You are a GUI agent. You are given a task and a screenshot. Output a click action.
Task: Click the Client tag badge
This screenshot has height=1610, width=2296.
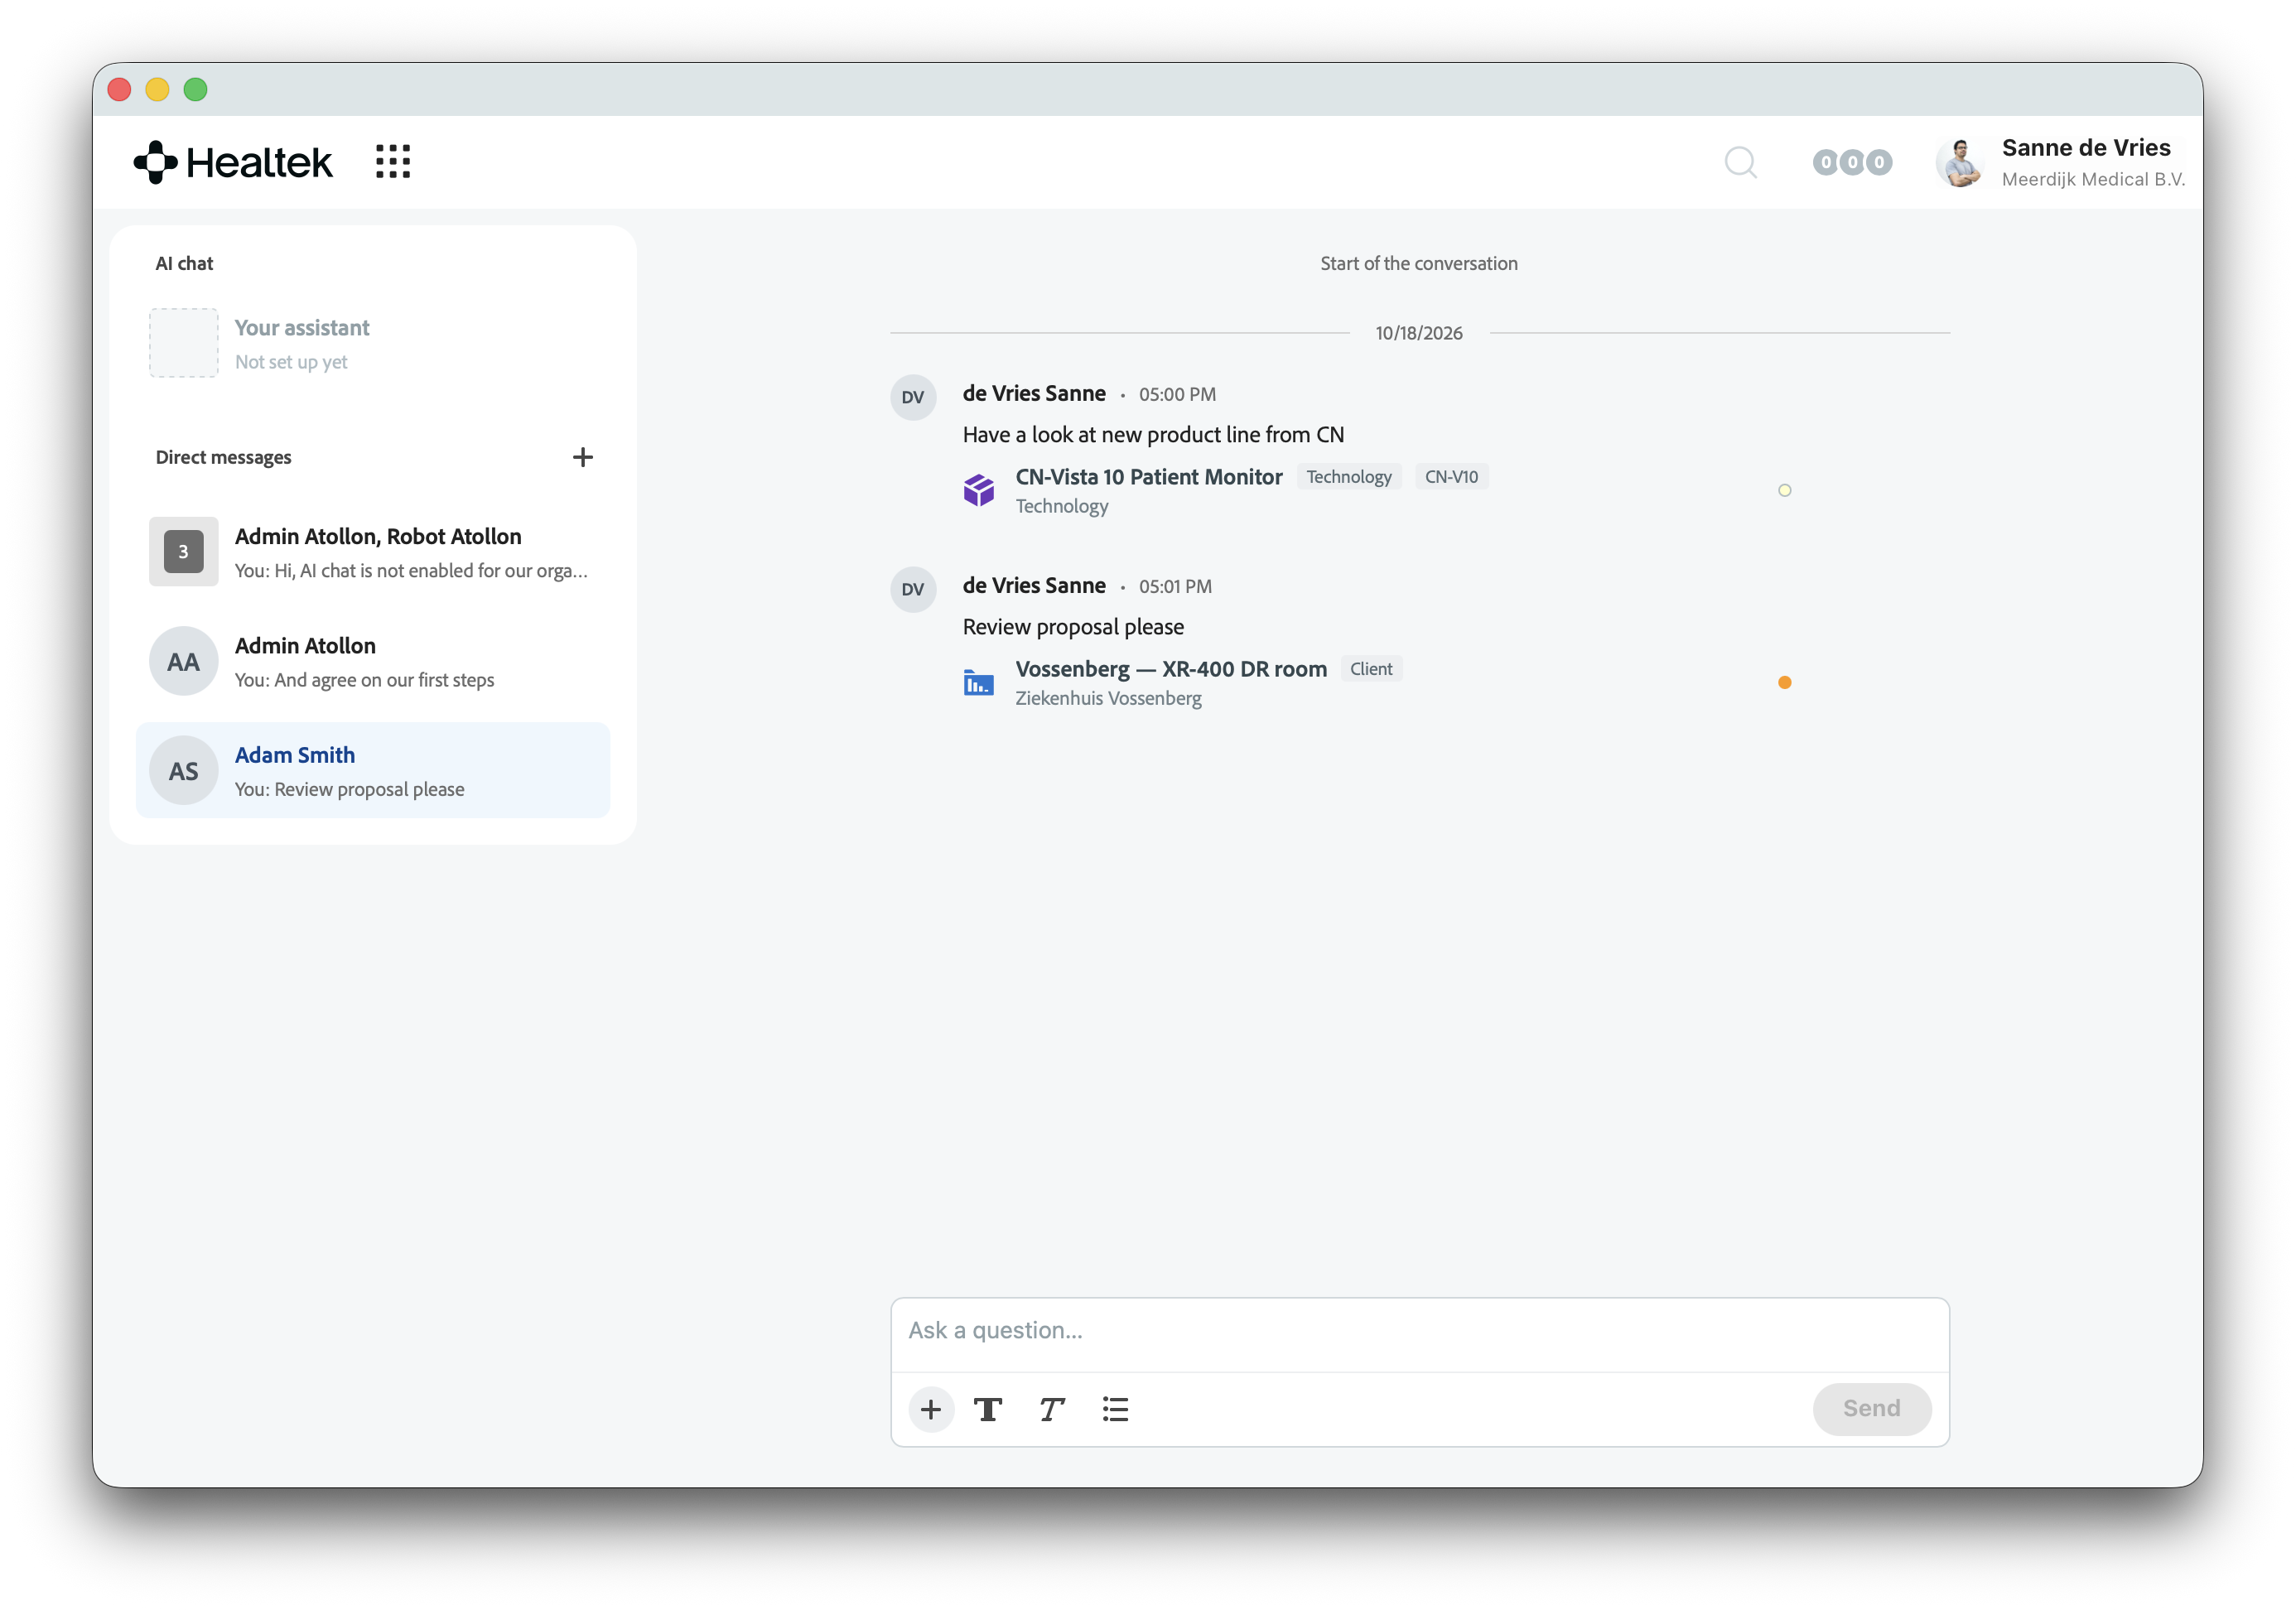point(1371,669)
